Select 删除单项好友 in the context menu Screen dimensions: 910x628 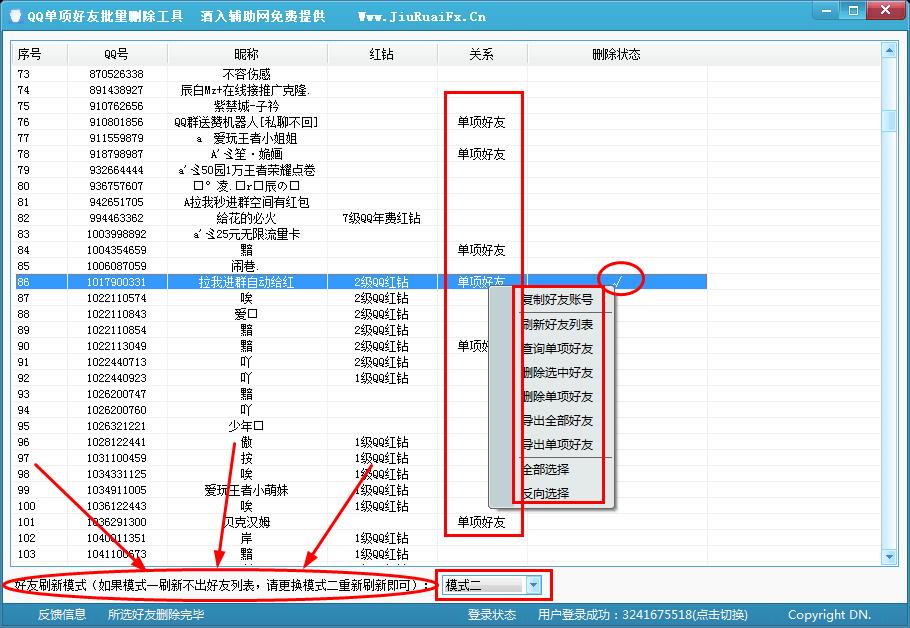(557, 396)
